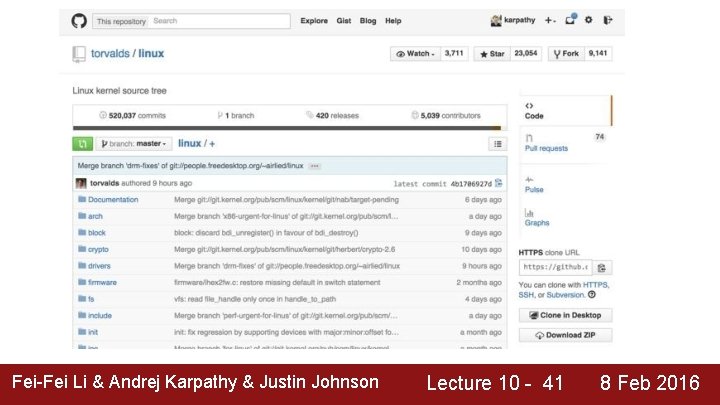Viewport: 720px width, 405px height.
Task: Click the Code icon in the sidebar
Action: 529,106
